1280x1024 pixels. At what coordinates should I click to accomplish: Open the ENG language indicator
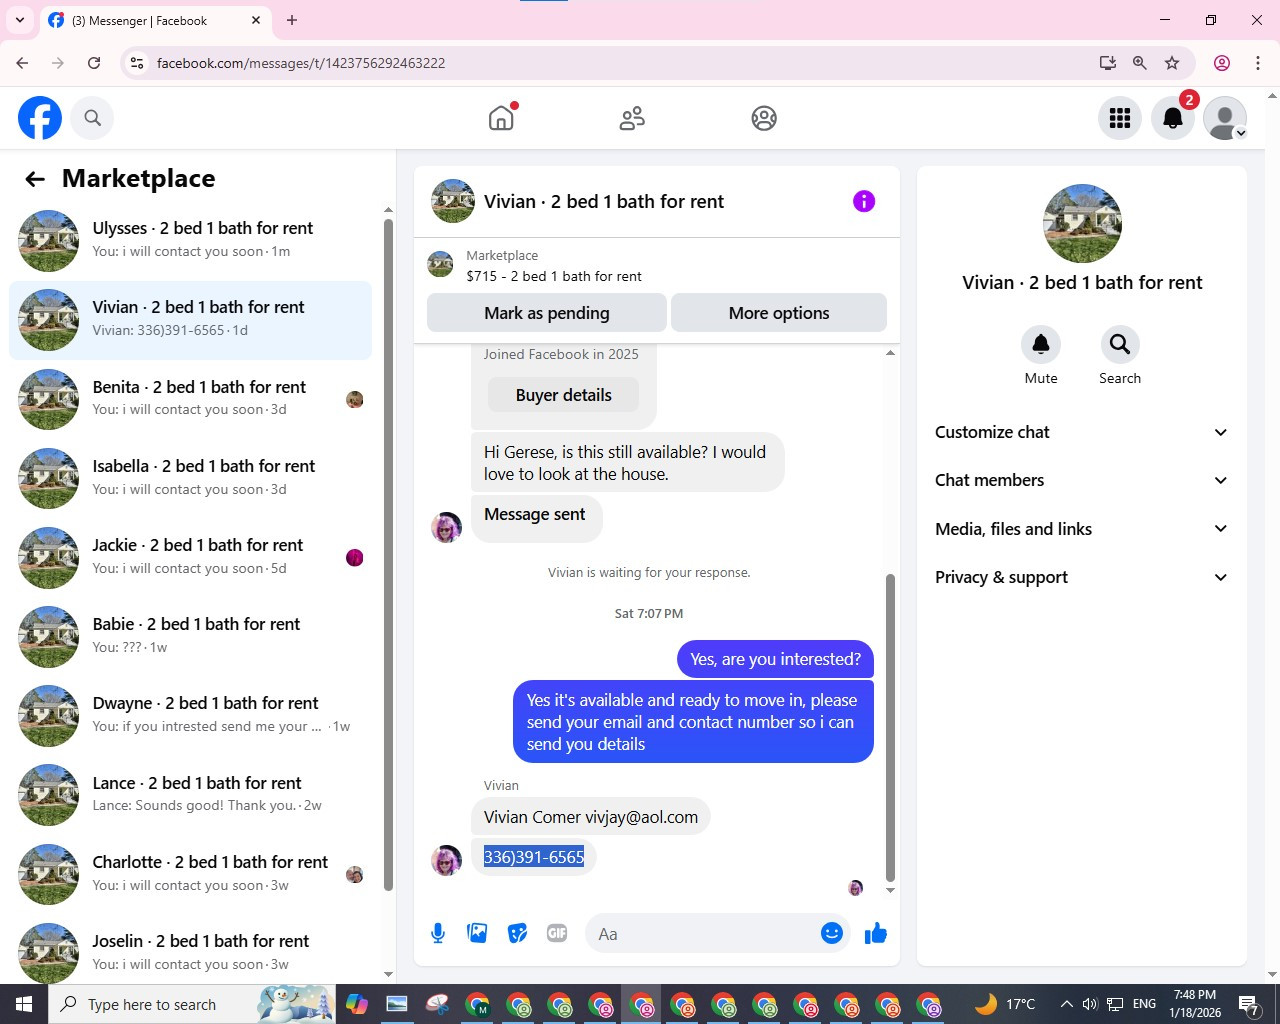tap(1145, 1004)
